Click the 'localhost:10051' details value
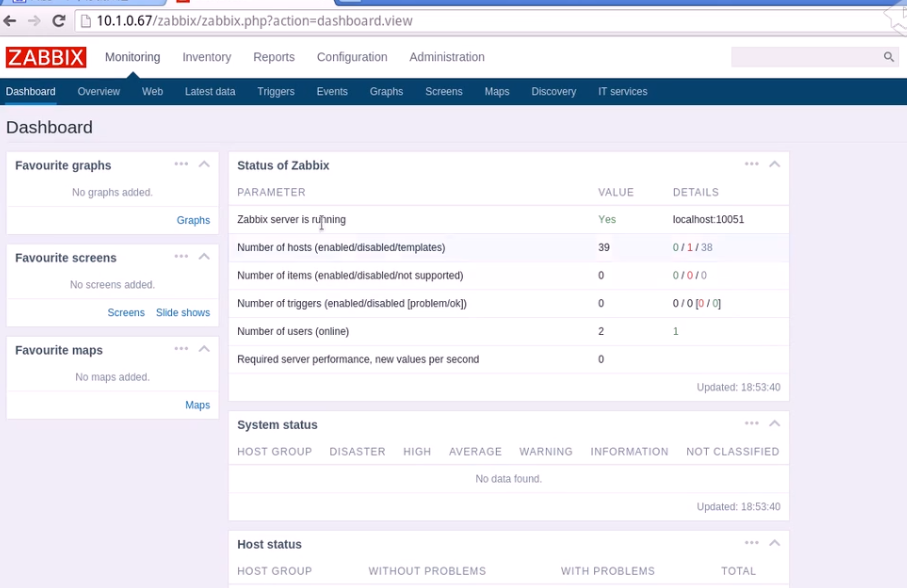The height and width of the screenshot is (588, 907). [x=708, y=220]
